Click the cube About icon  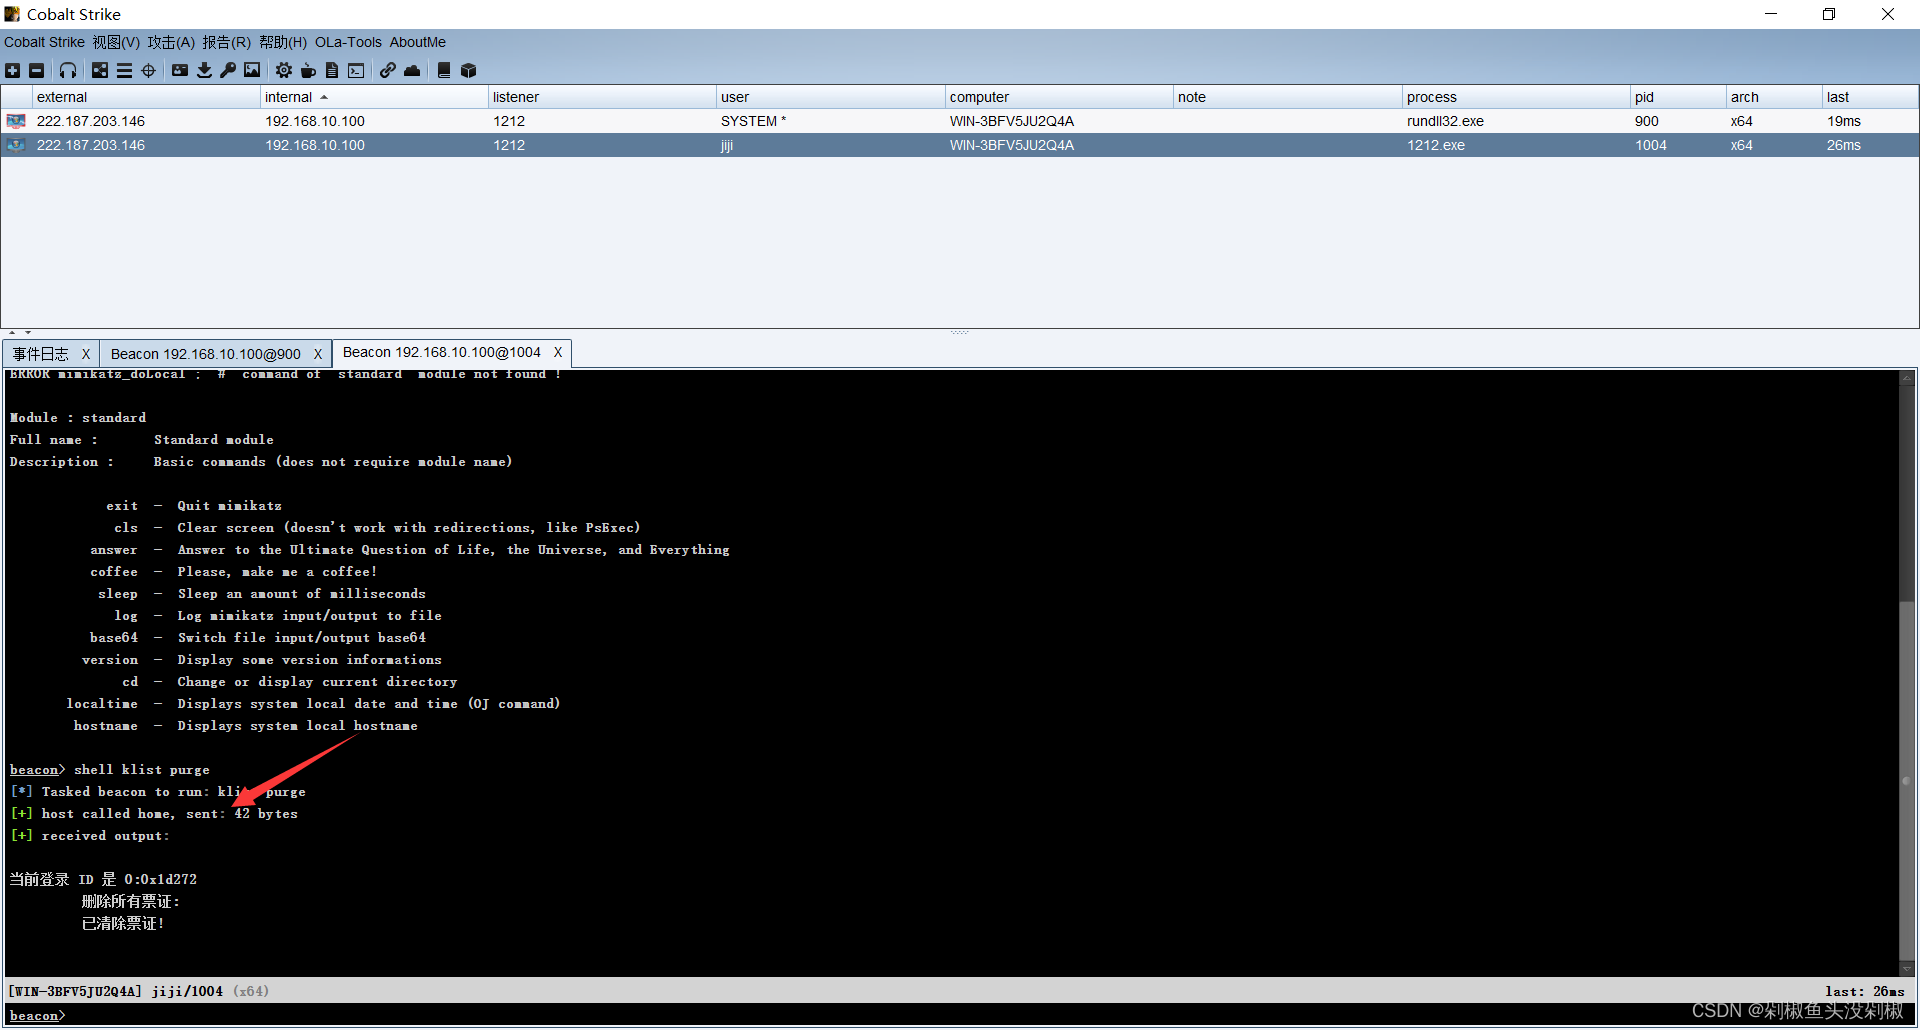[x=468, y=70]
